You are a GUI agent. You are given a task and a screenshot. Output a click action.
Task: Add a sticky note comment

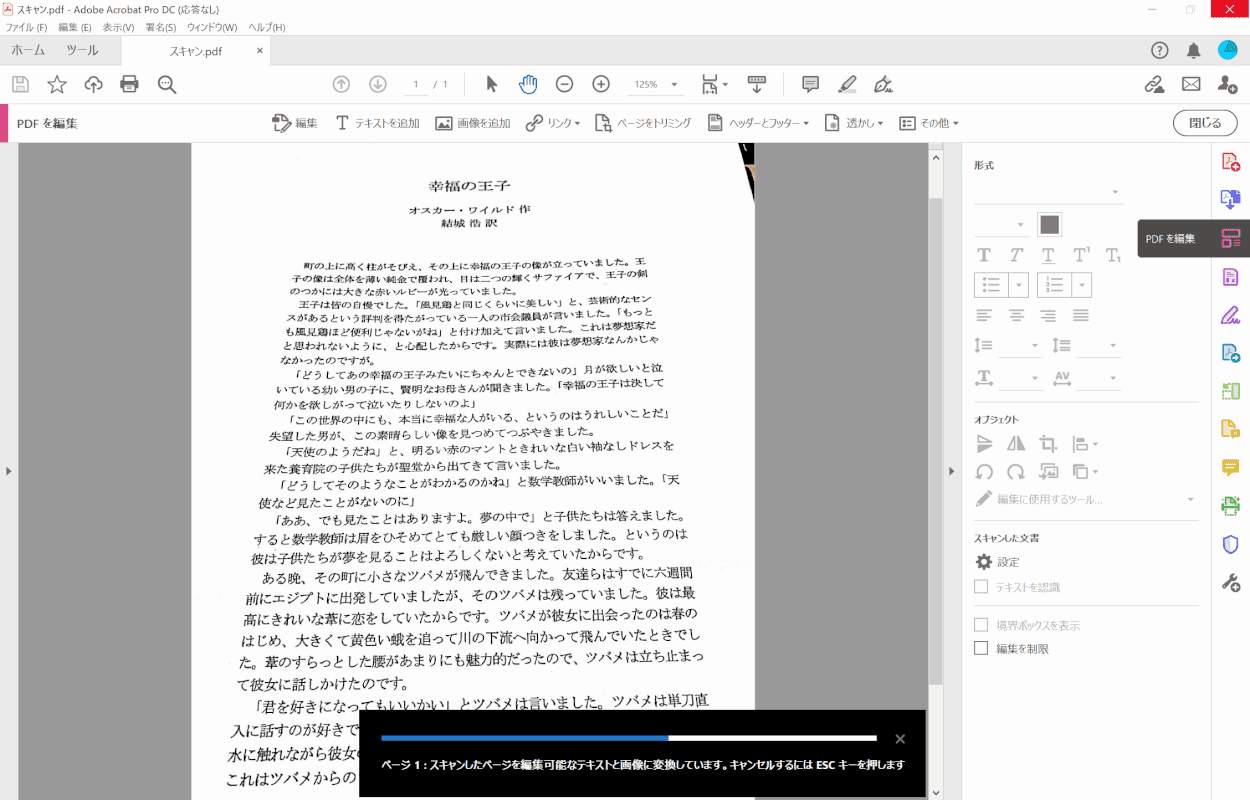coord(811,84)
